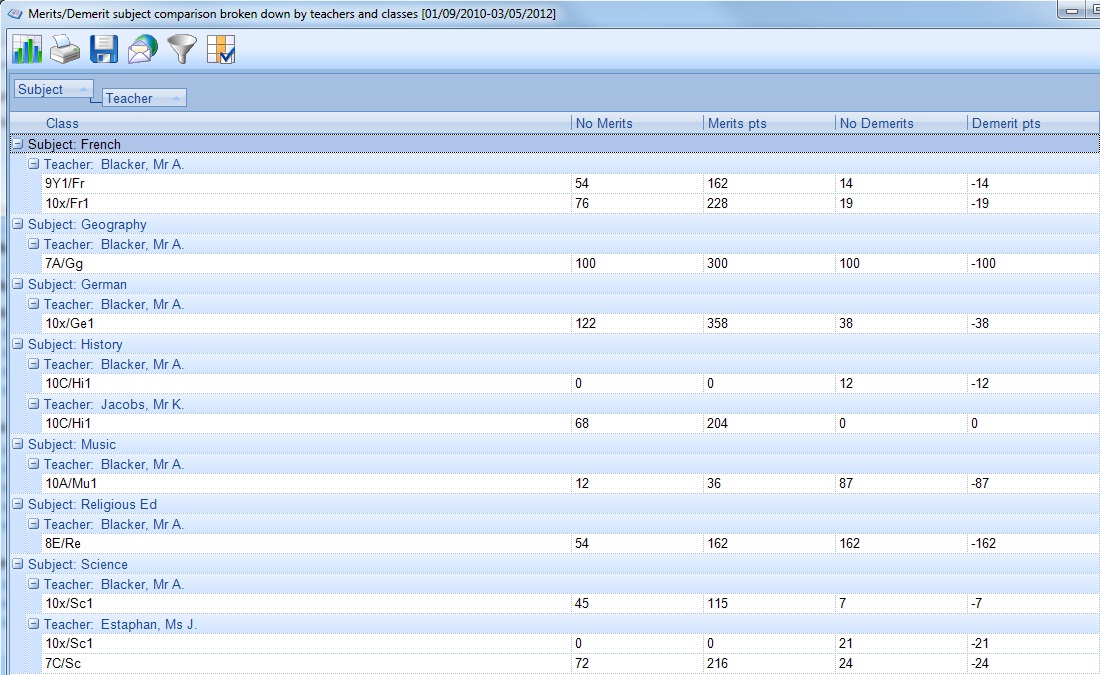Select 10x/Sc1 under Estaphan, Ms J.

click(x=570, y=643)
